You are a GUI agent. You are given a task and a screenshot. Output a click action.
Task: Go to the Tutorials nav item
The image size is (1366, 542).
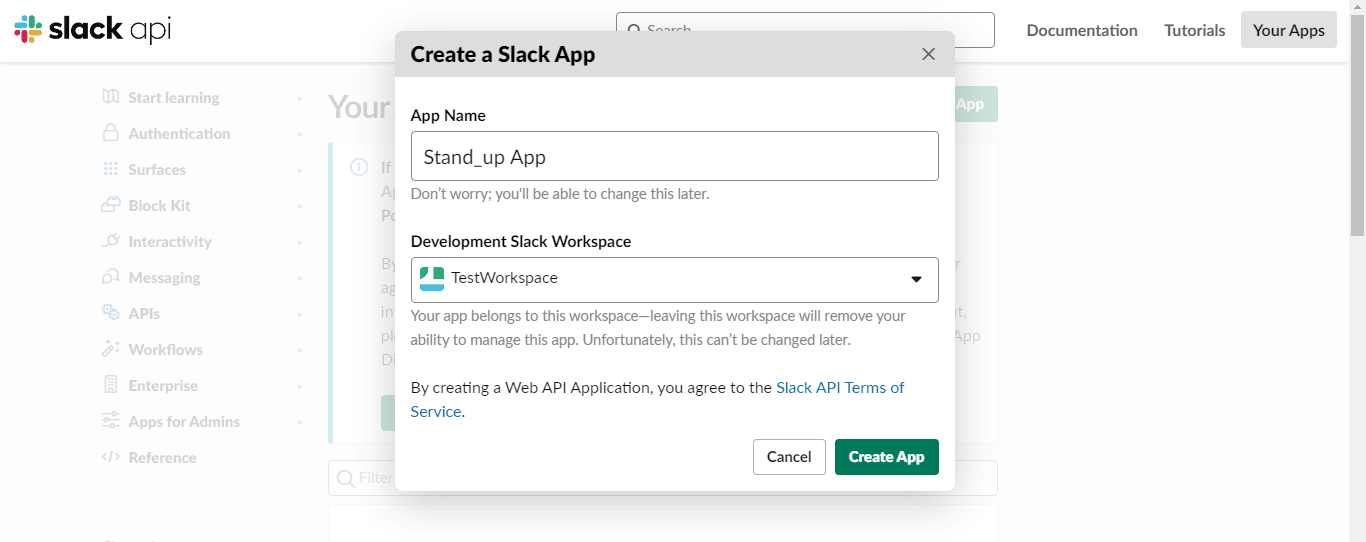pyautogui.click(x=1194, y=30)
